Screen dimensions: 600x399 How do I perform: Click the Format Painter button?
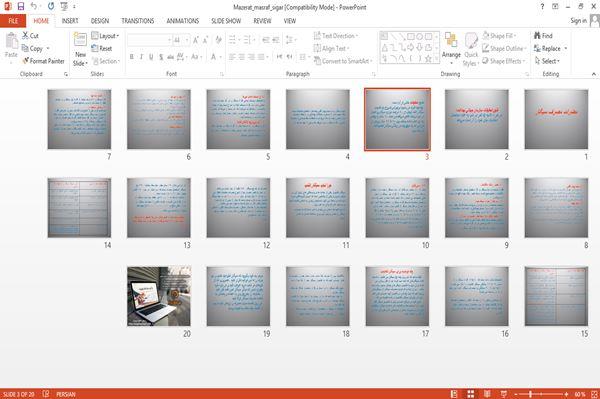[43, 61]
